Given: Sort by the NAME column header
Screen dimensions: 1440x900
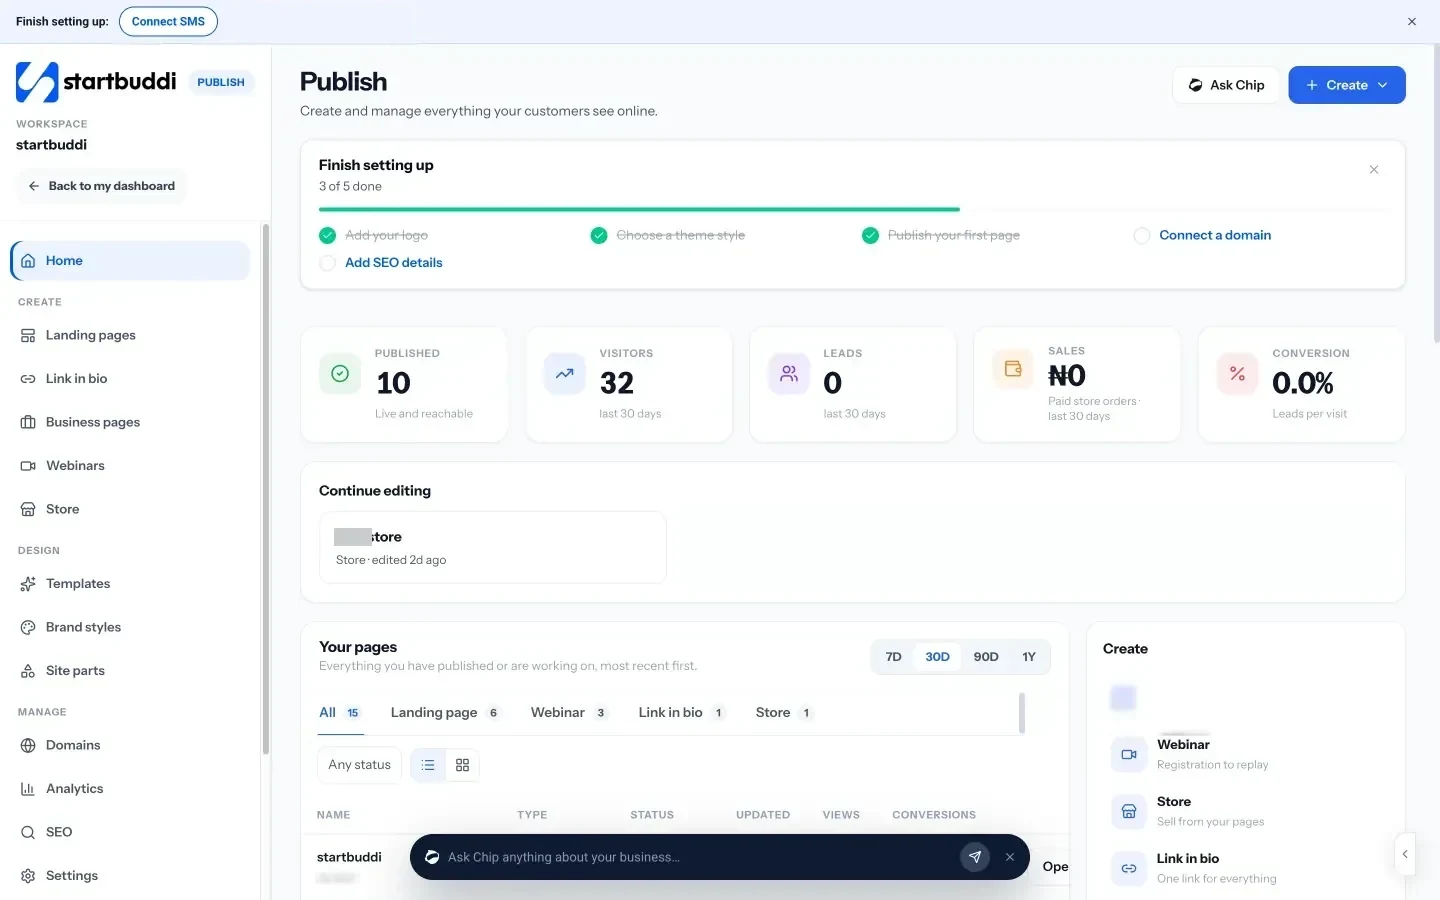Looking at the screenshot, I should click(x=333, y=815).
